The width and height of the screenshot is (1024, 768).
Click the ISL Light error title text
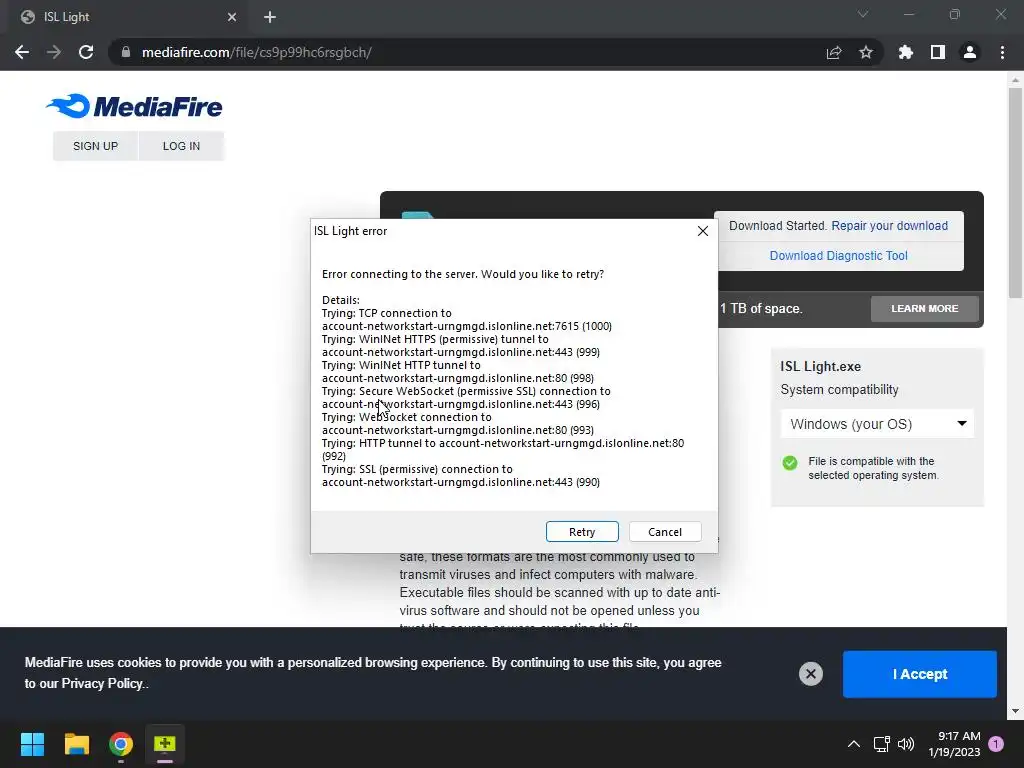pyautogui.click(x=350, y=231)
